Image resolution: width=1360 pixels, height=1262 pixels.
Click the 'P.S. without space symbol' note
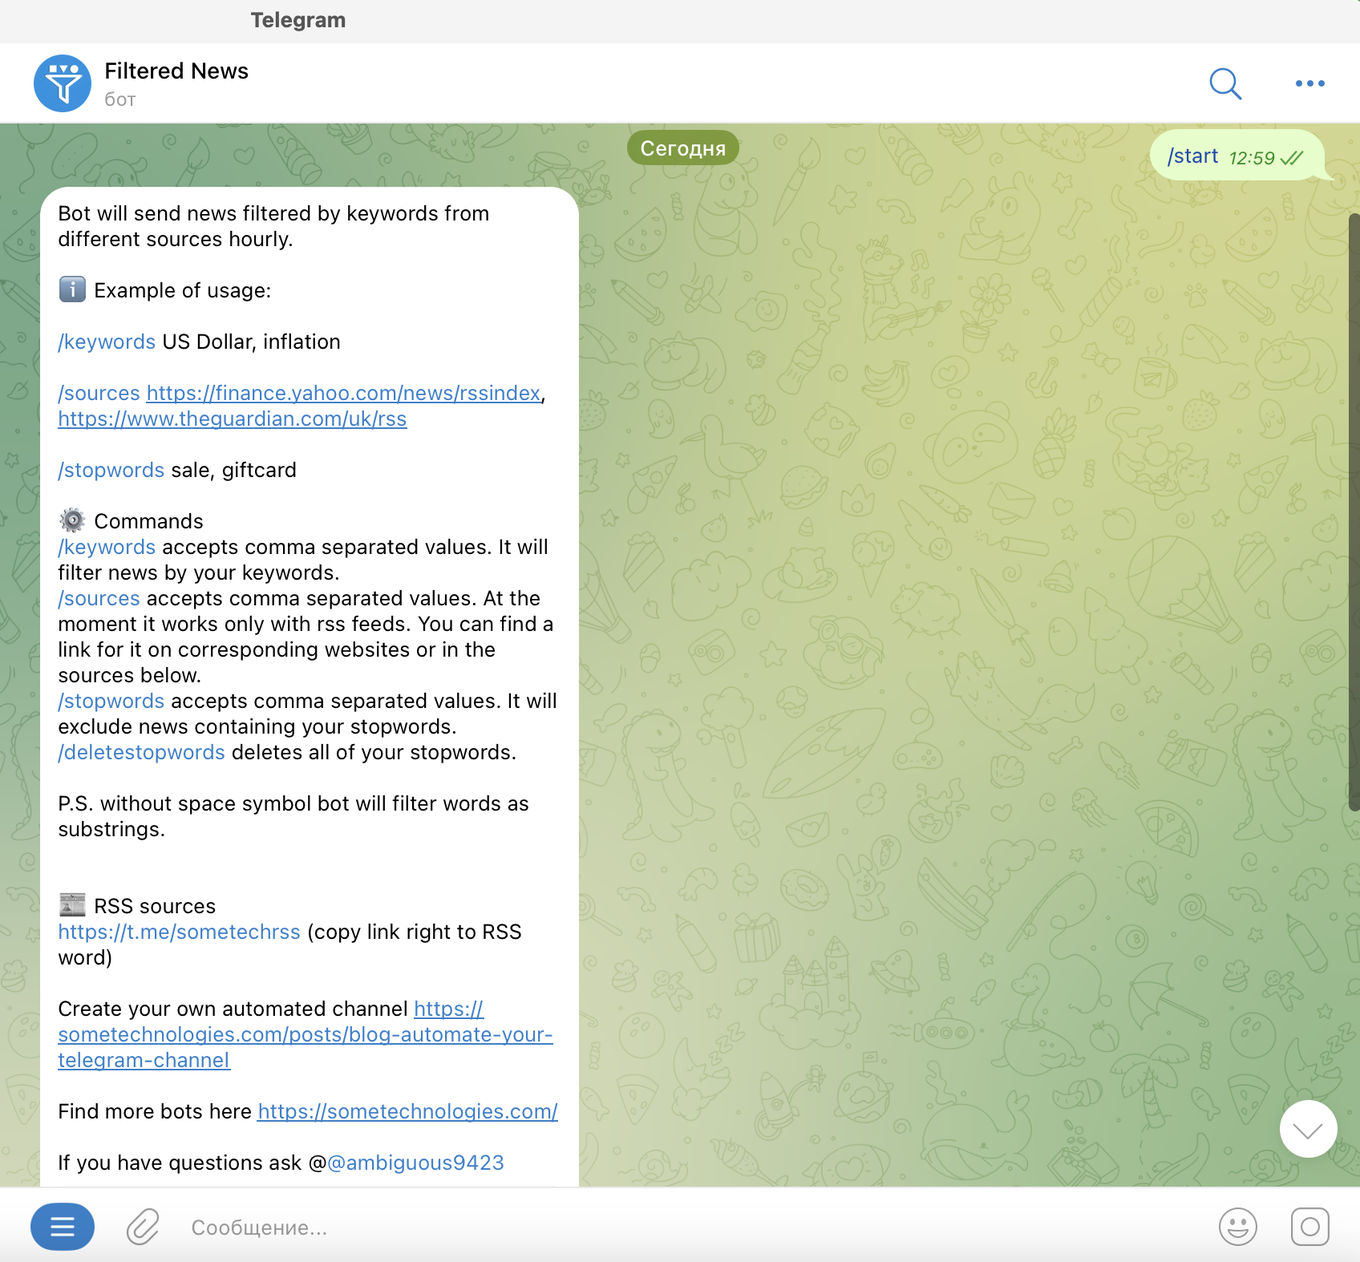pos(293,816)
